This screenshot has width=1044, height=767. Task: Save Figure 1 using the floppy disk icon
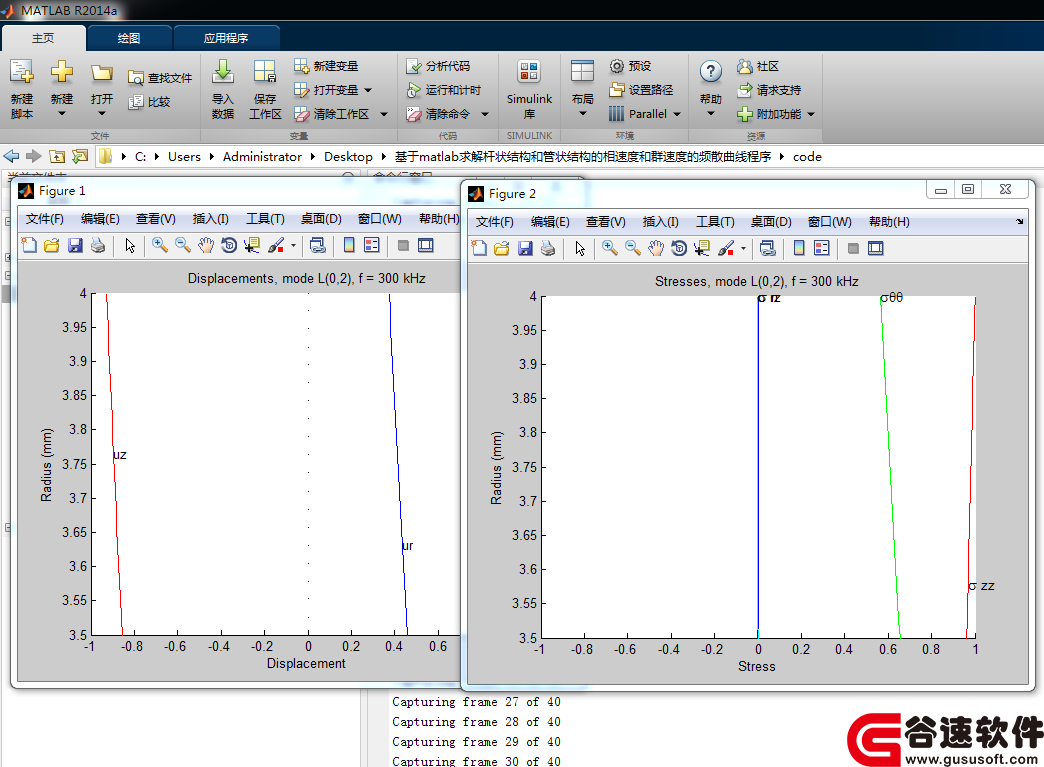pos(75,245)
